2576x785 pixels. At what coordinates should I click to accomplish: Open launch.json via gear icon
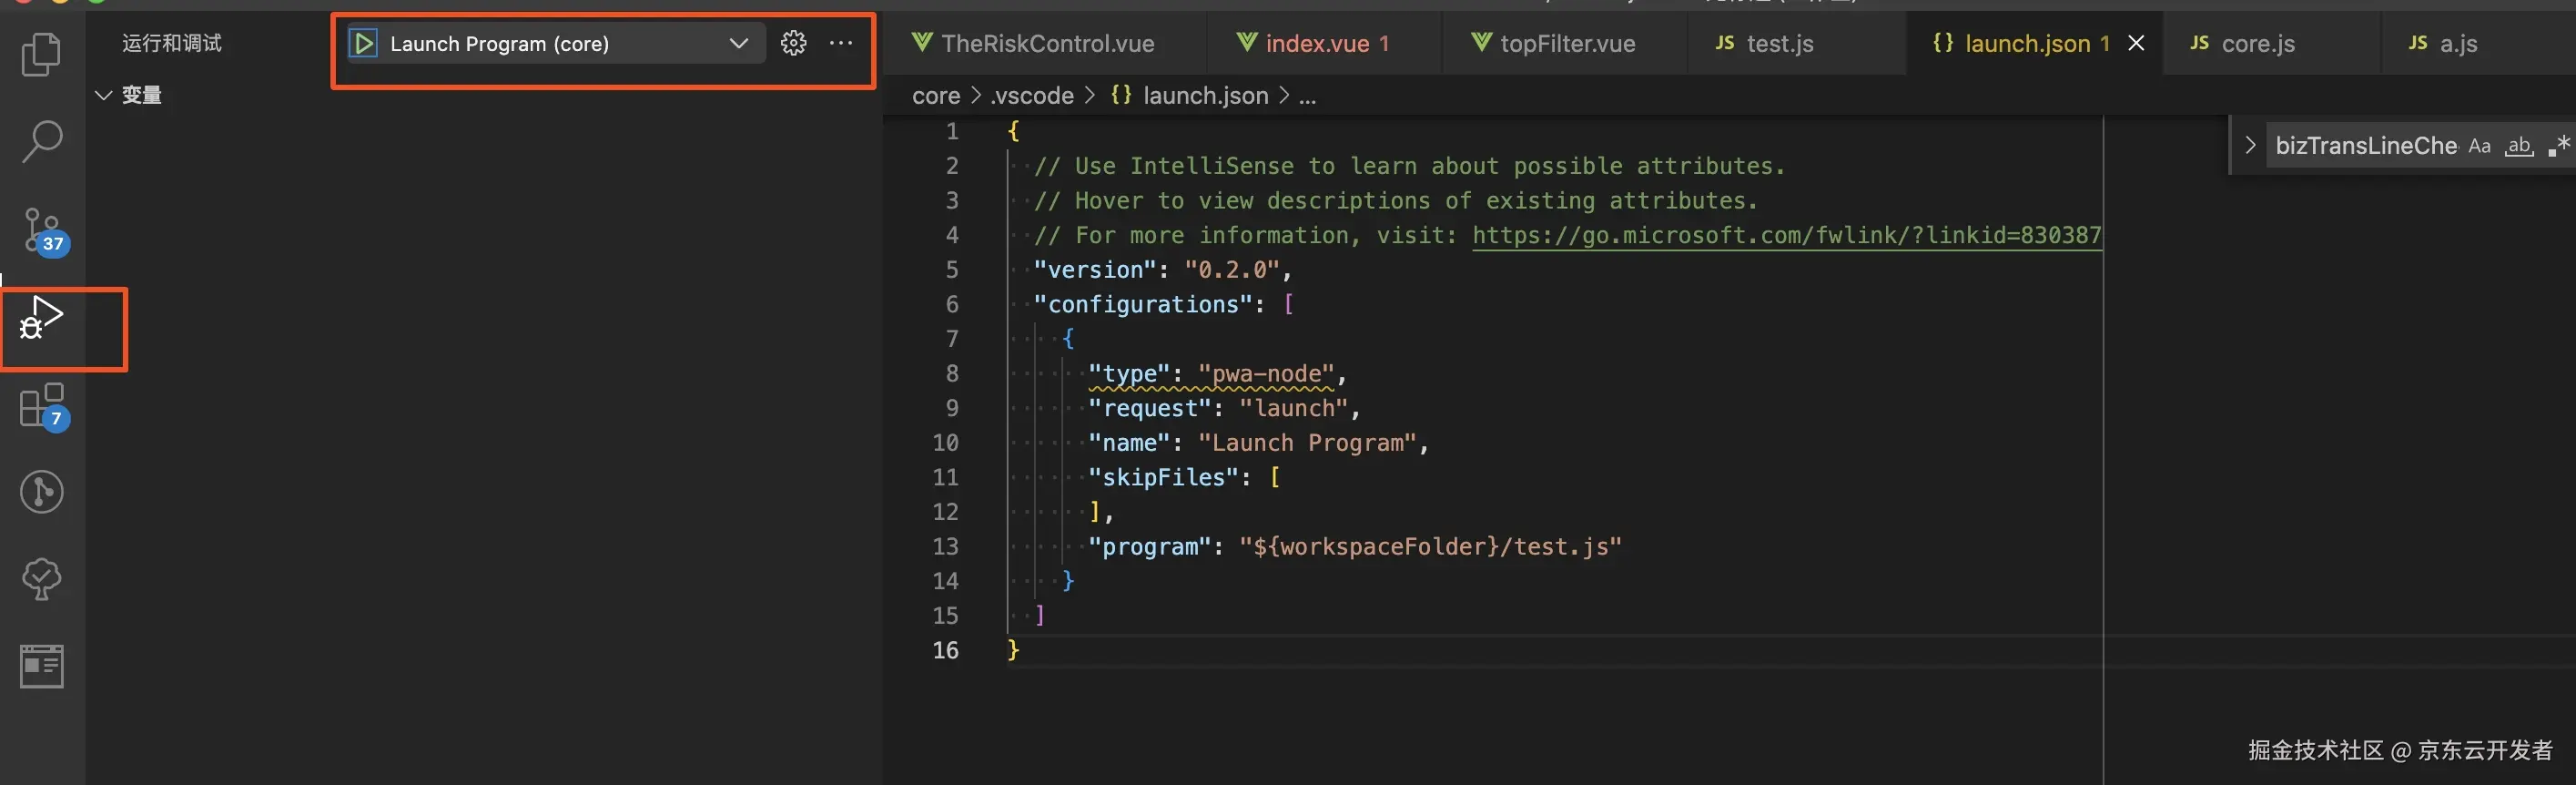(793, 43)
